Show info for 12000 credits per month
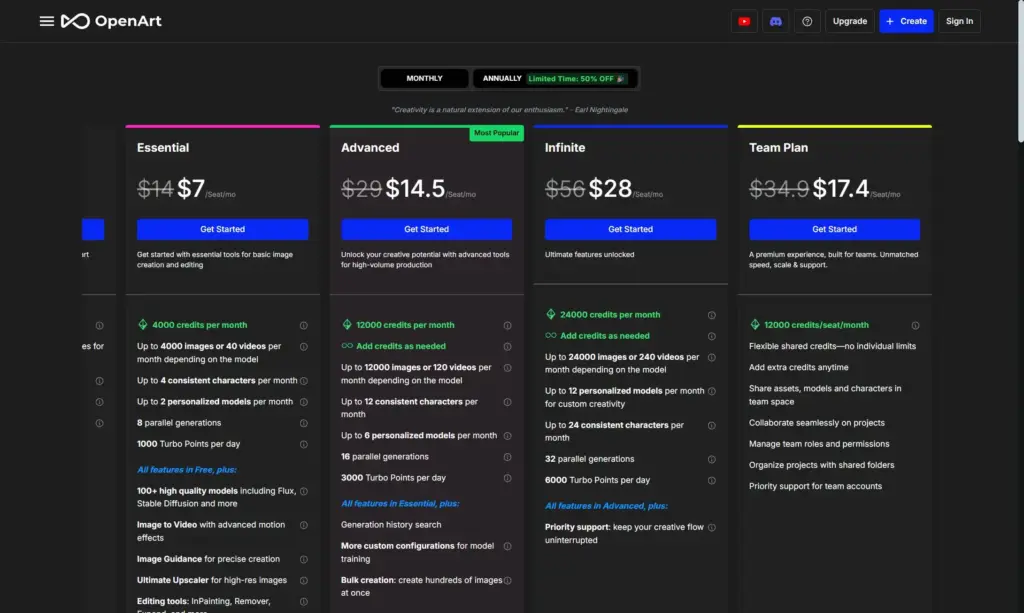The image size is (1024, 613). point(507,325)
